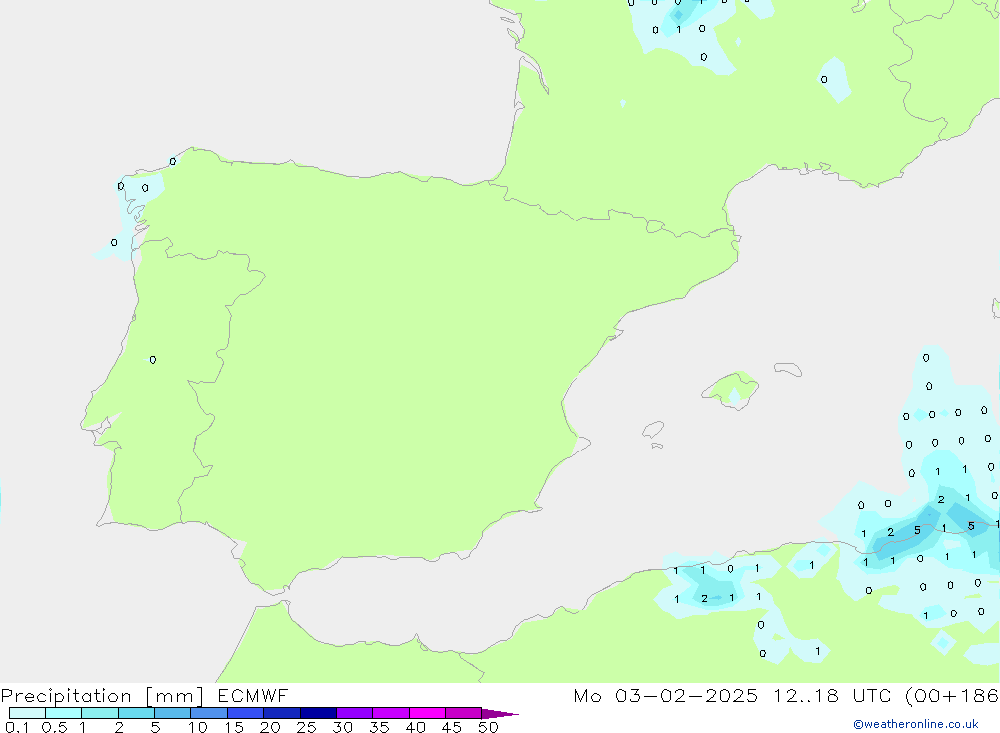The height and width of the screenshot is (733, 1000).
Task: Click the lone "0" value inside Portugal
Action: pos(153,360)
